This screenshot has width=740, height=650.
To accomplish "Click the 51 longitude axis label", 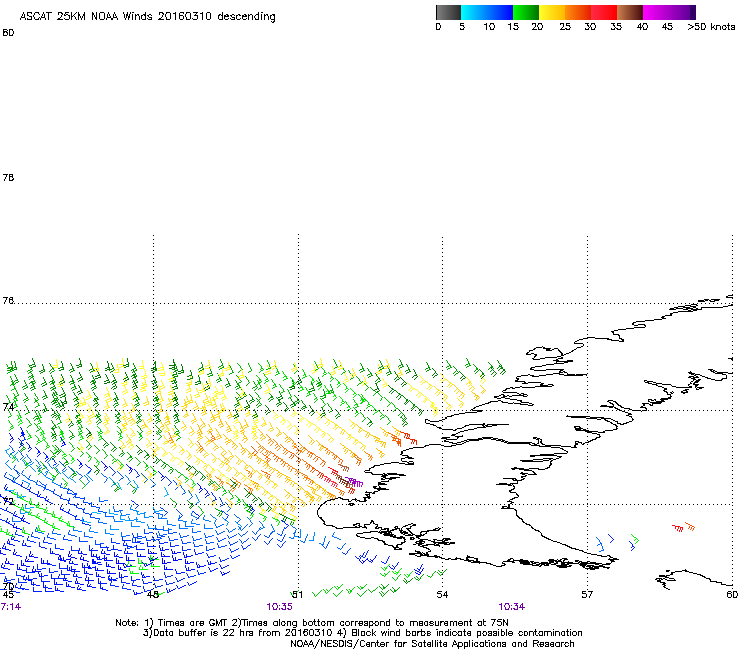I will click(297, 595).
